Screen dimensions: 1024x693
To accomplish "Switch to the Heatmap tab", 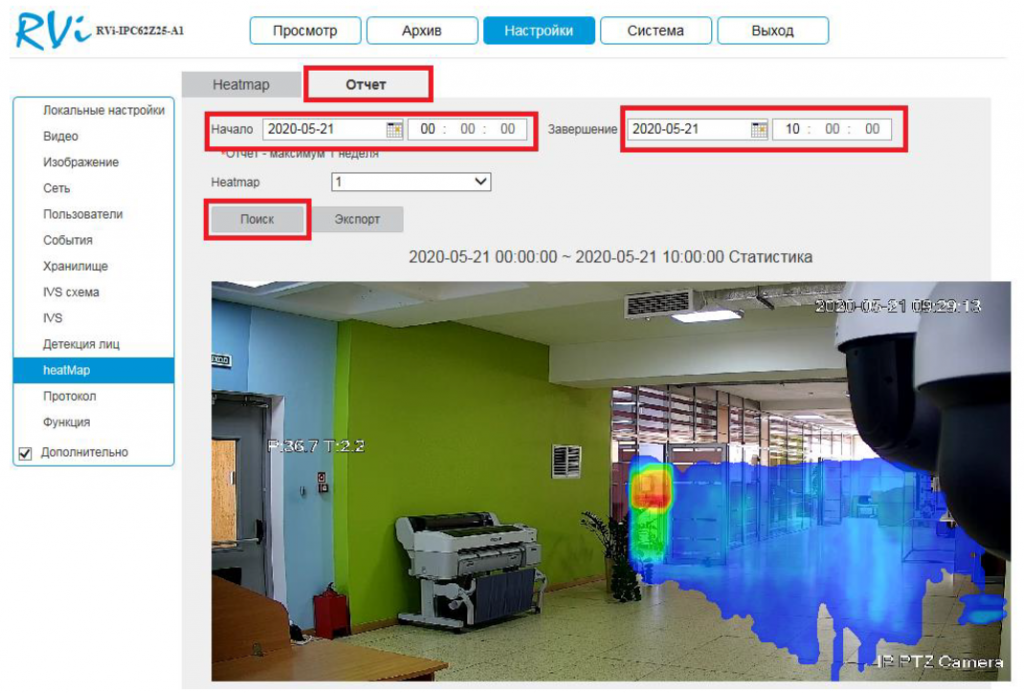I will [241, 85].
